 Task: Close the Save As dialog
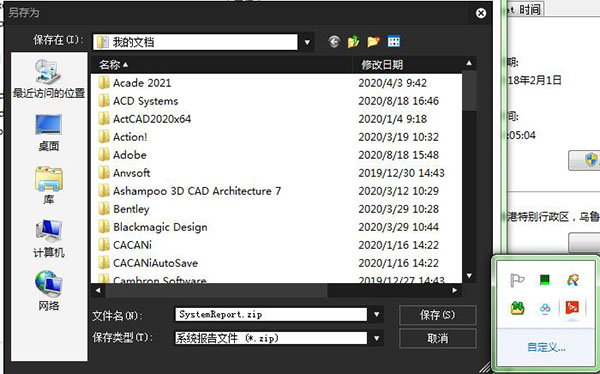pyautogui.click(x=481, y=13)
